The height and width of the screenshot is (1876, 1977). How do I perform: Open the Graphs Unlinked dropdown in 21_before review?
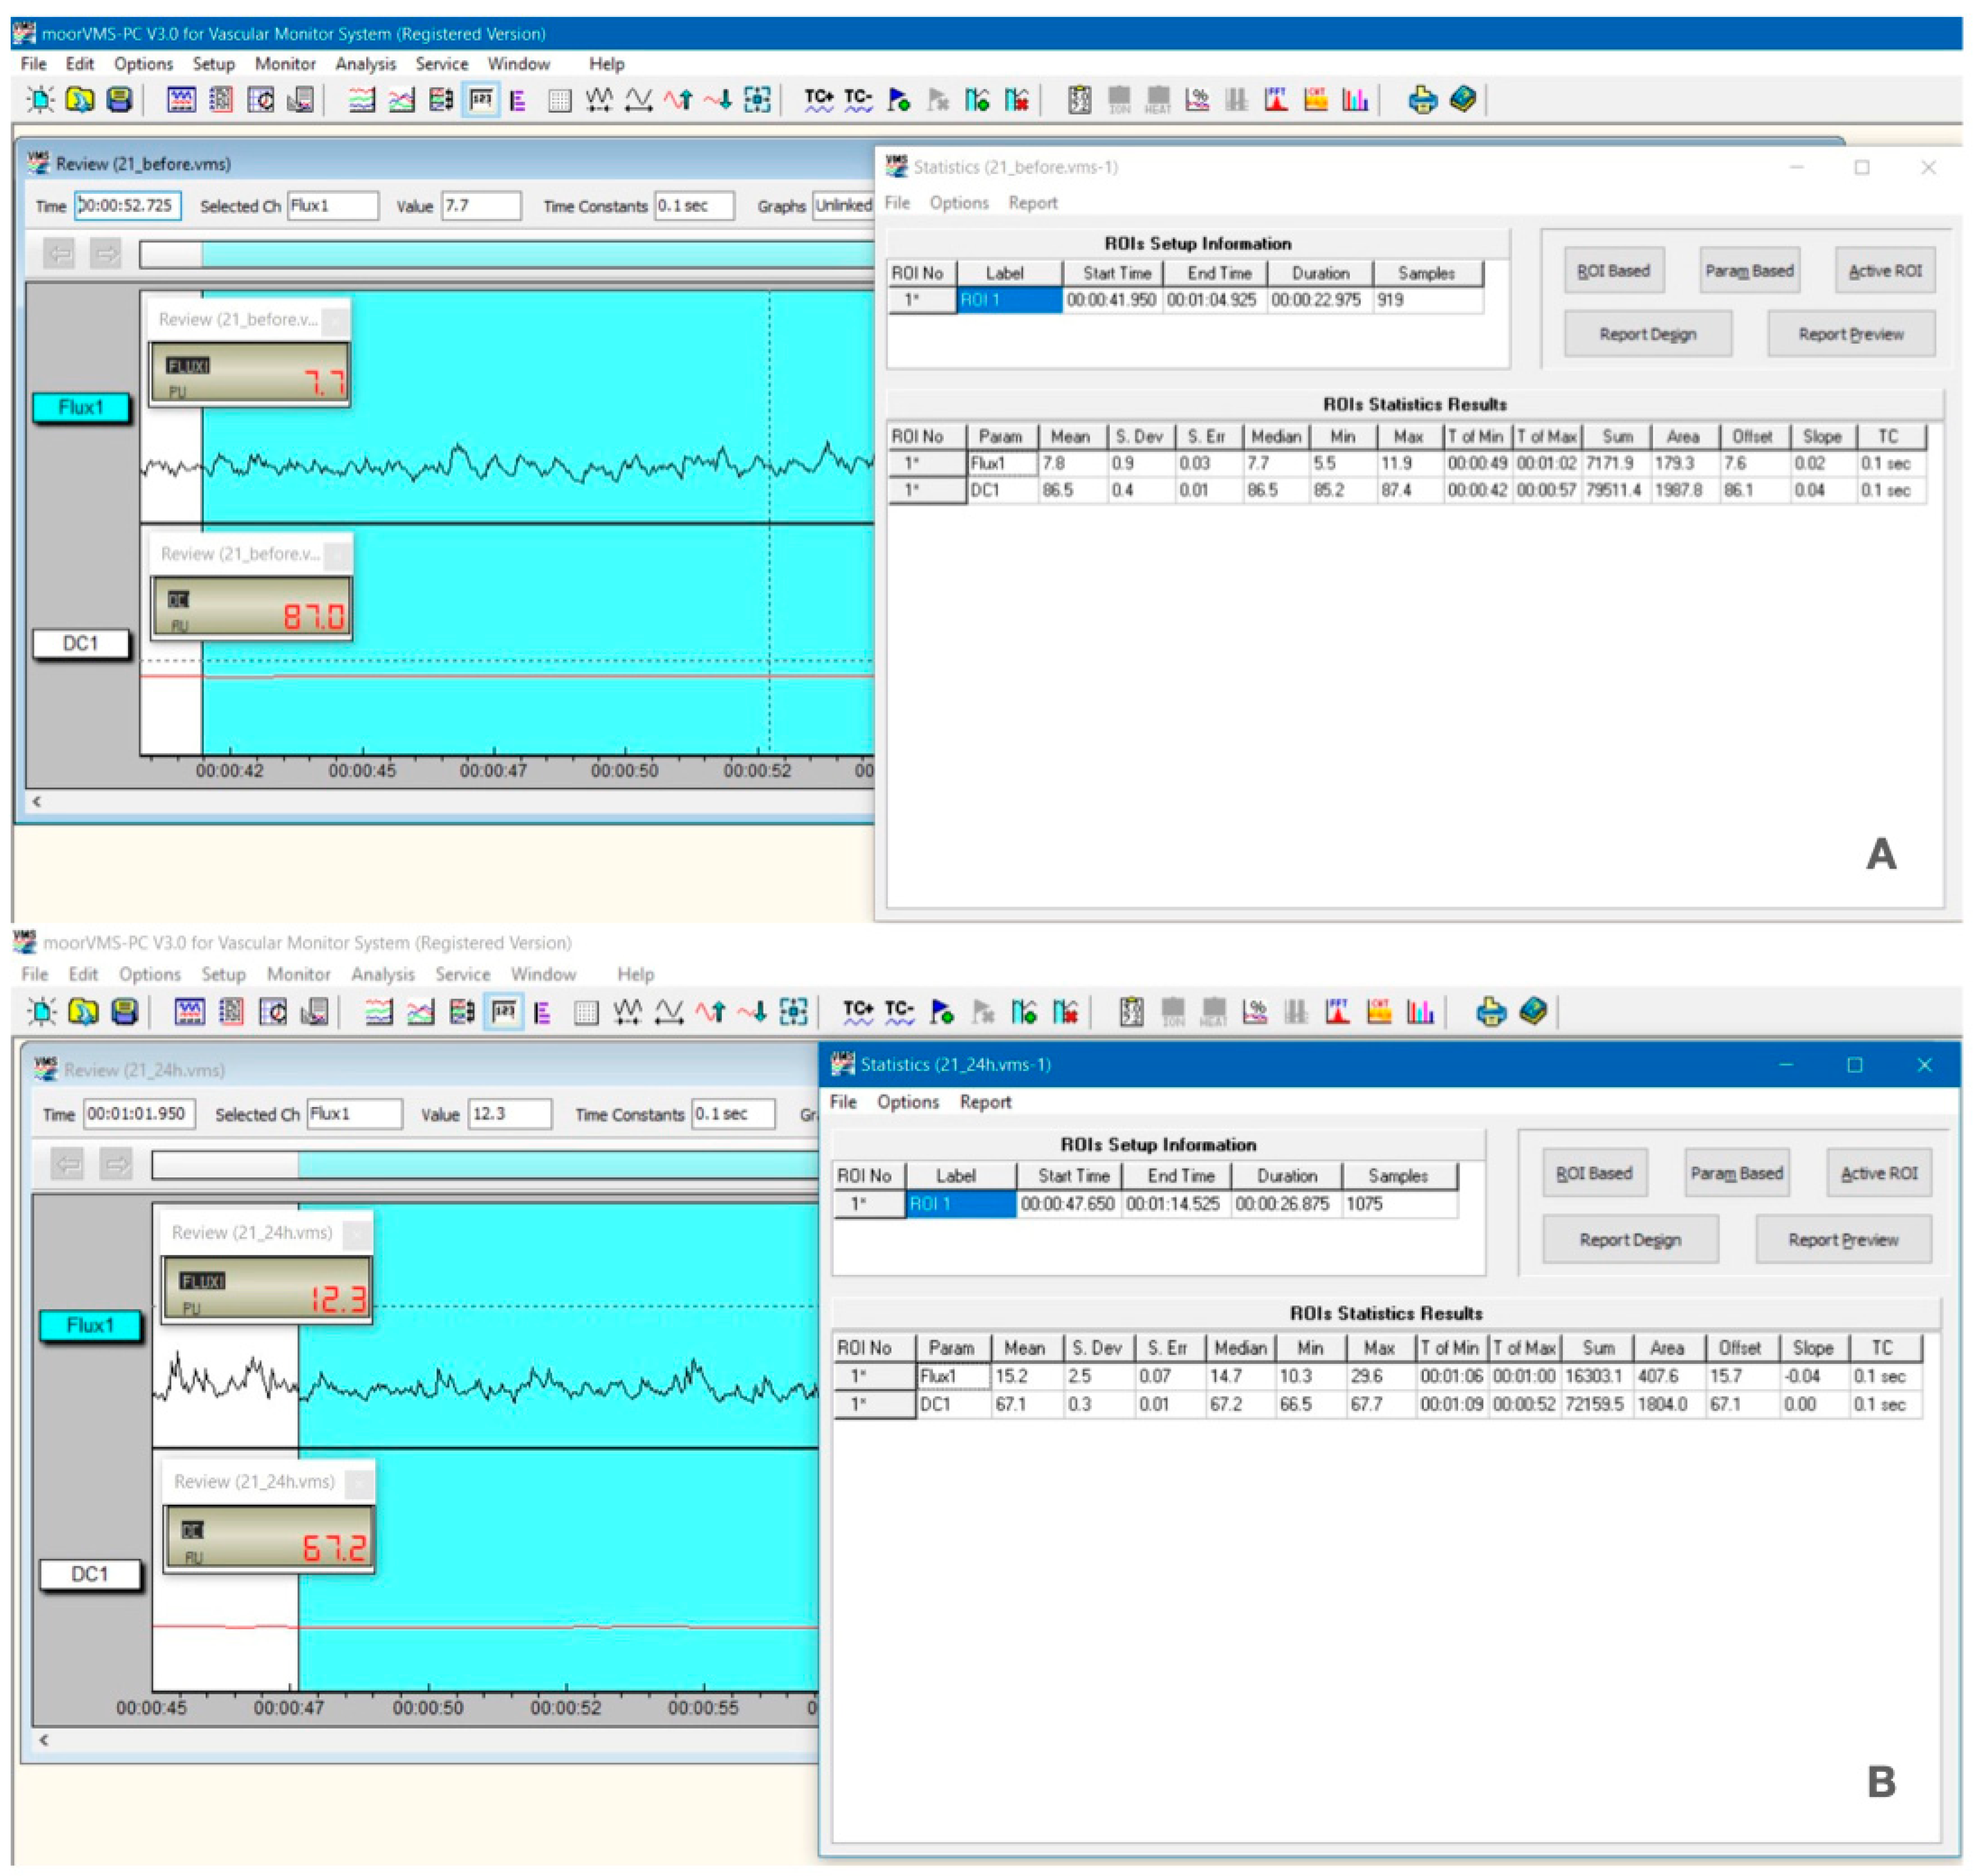(843, 205)
